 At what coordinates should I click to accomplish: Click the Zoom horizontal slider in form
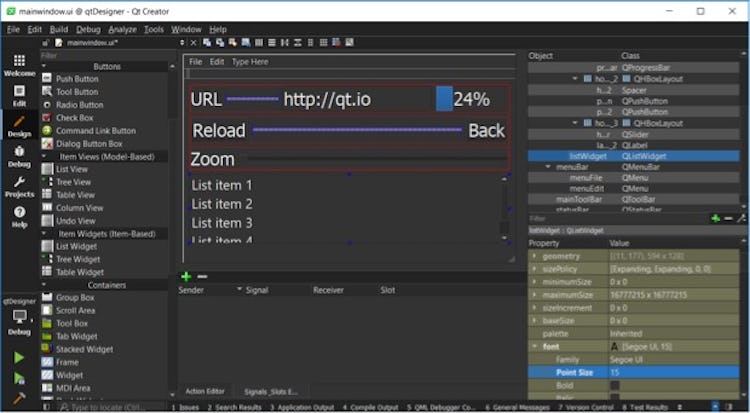(376, 159)
